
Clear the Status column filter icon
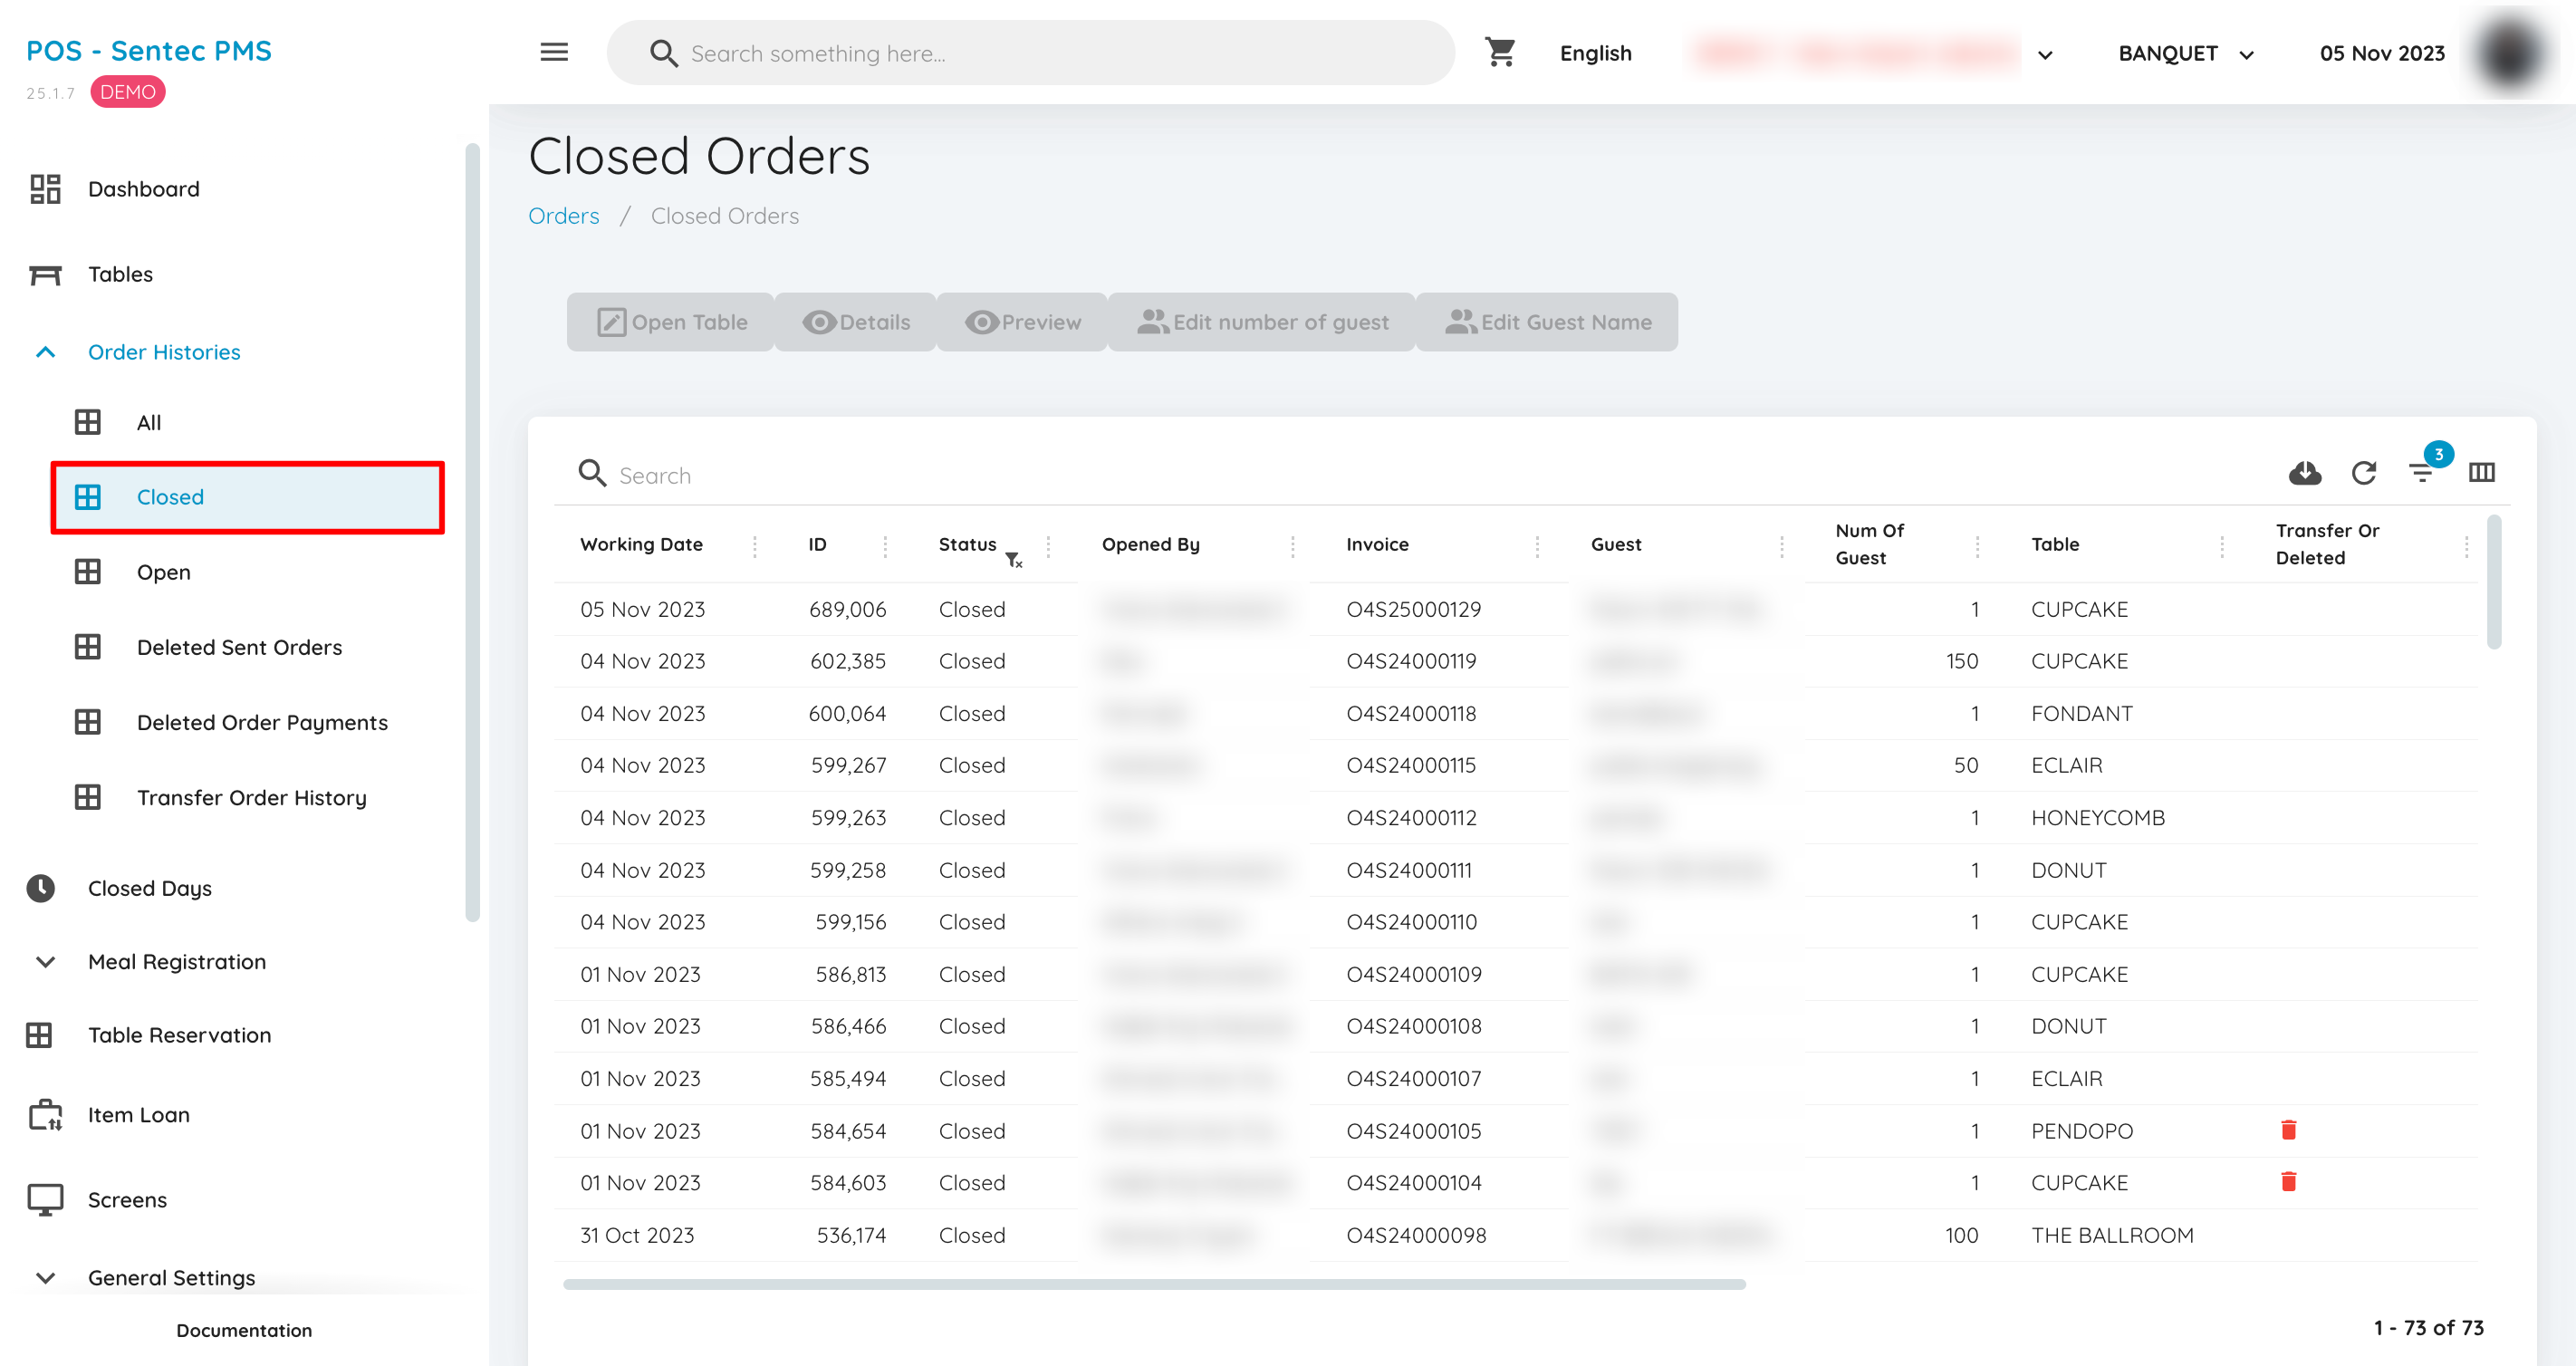click(x=1013, y=560)
